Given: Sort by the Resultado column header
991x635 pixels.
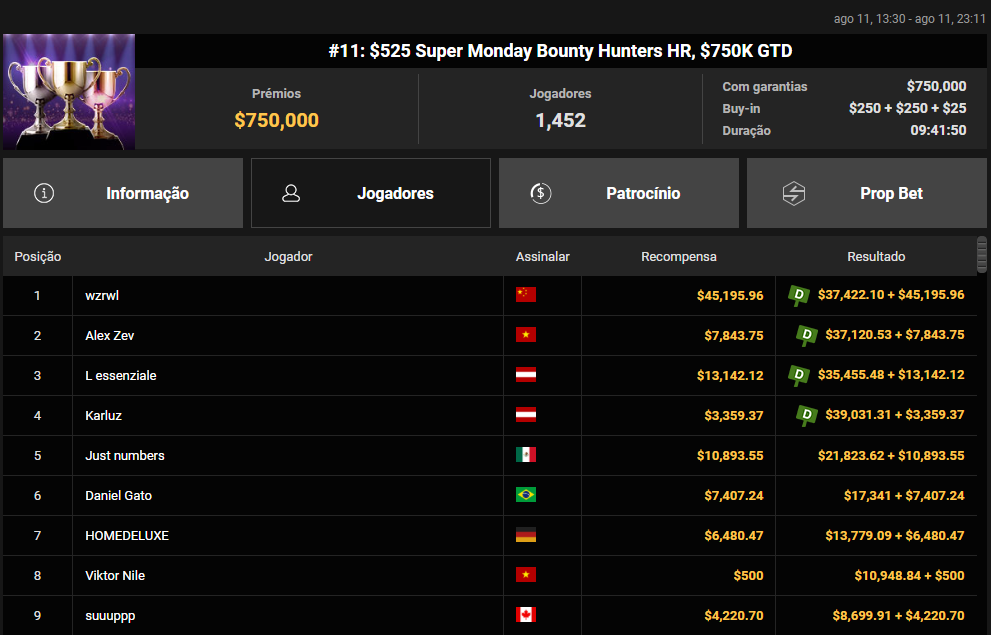Looking at the screenshot, I should 876,257.
